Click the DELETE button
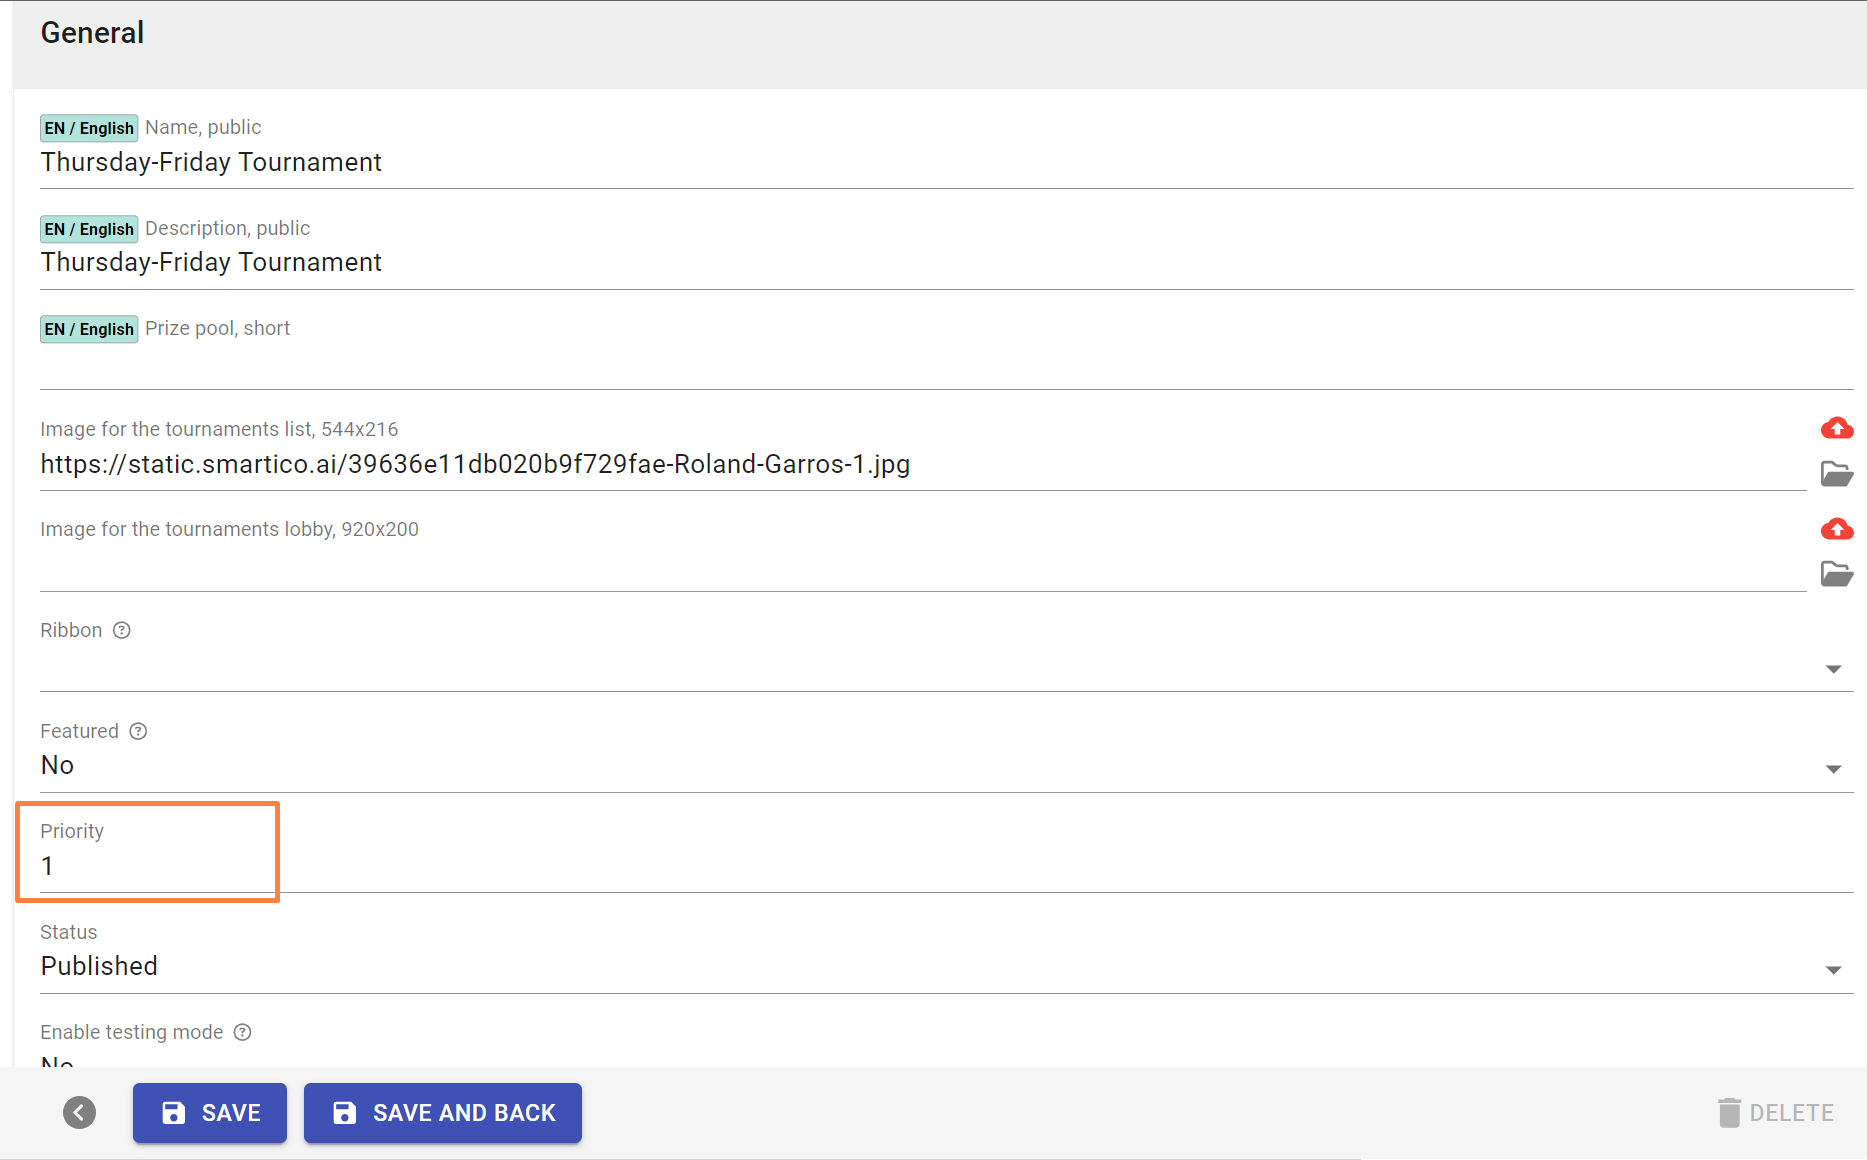This screenshot has height=1160, width=1867. pos(1775,1113)
